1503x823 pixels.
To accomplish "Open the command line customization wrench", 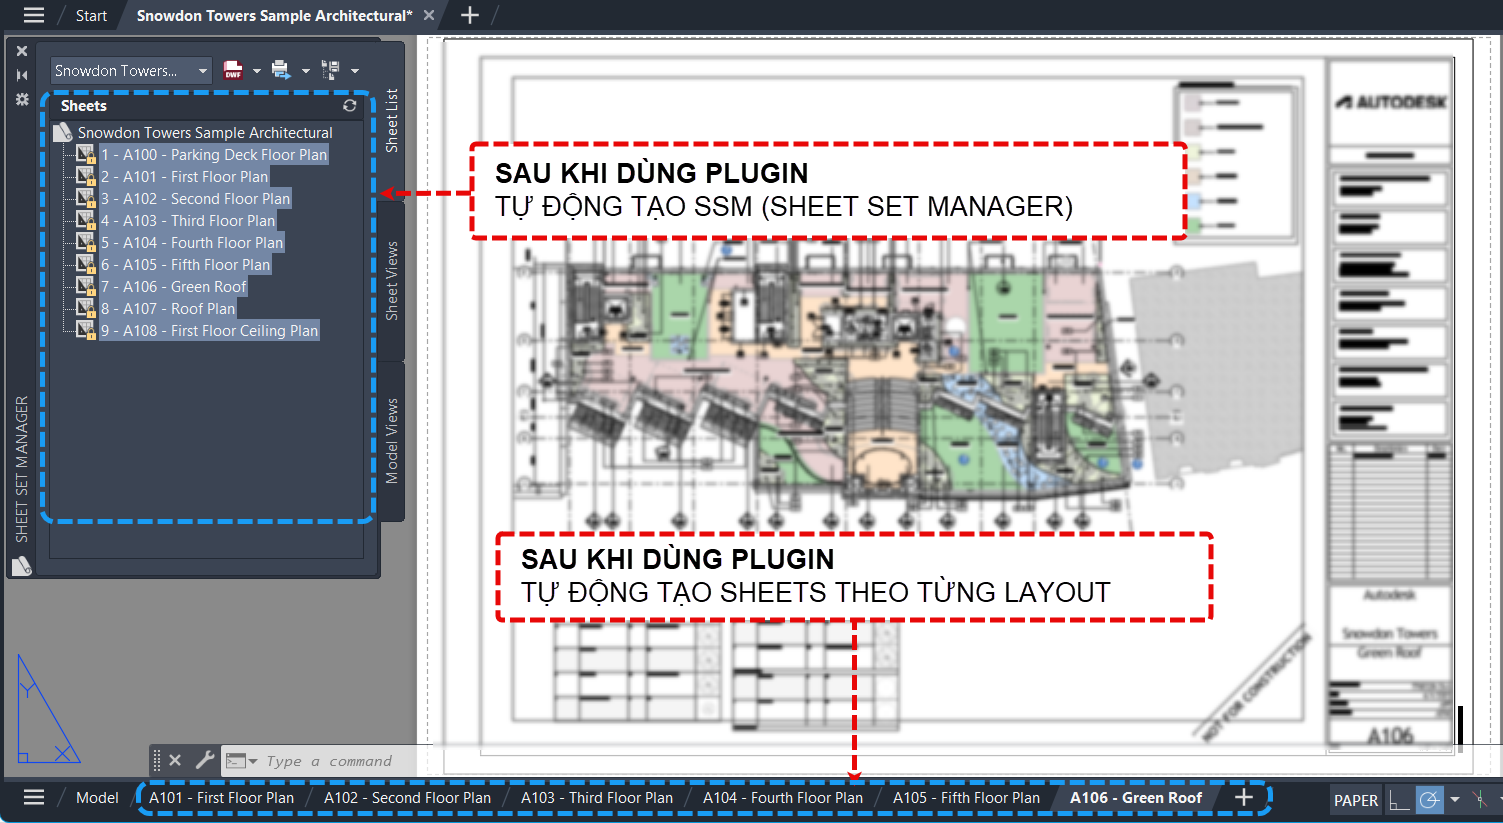I will click(204, 761).
